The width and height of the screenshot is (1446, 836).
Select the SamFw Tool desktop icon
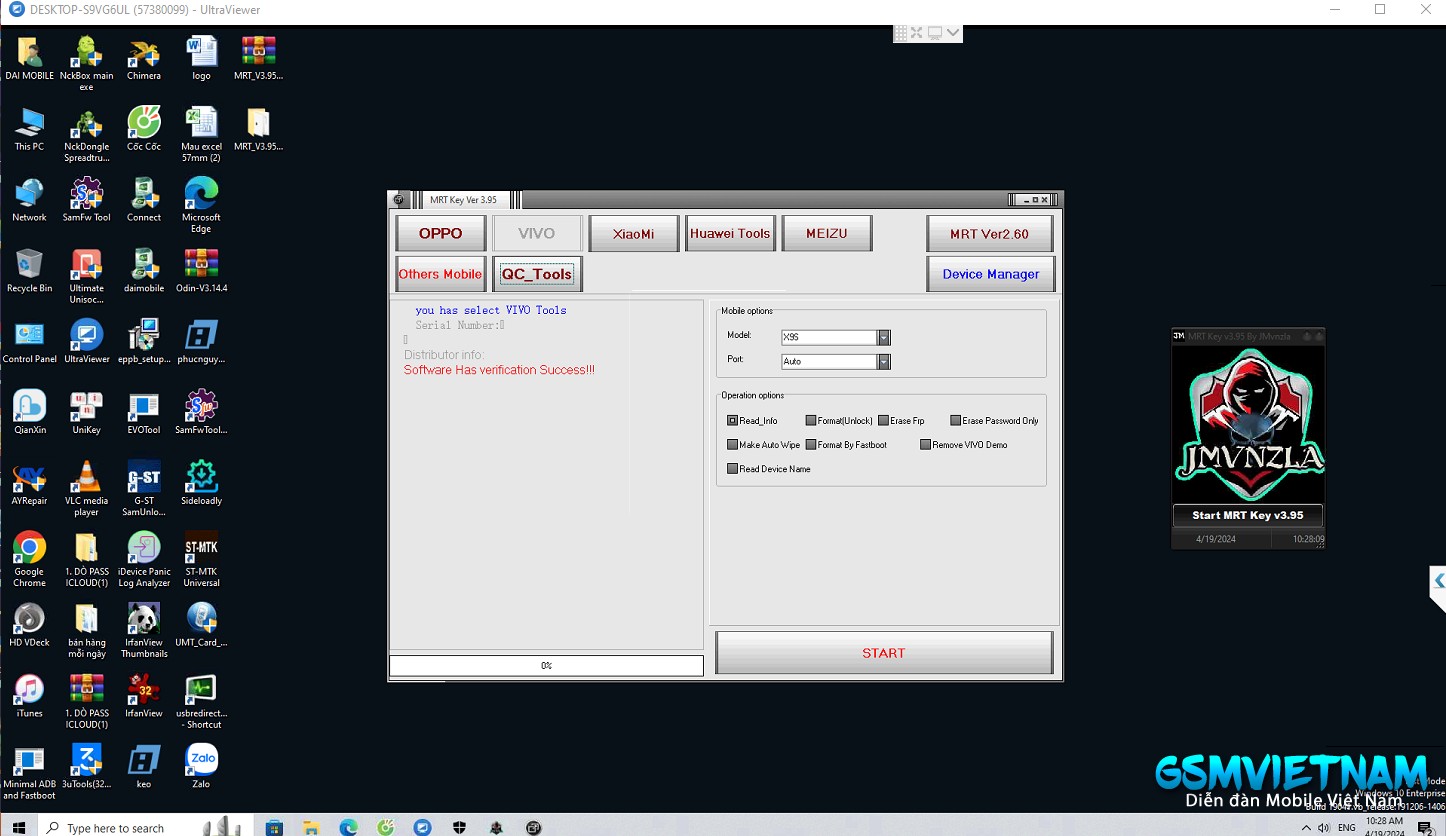[x=86, y=200]
